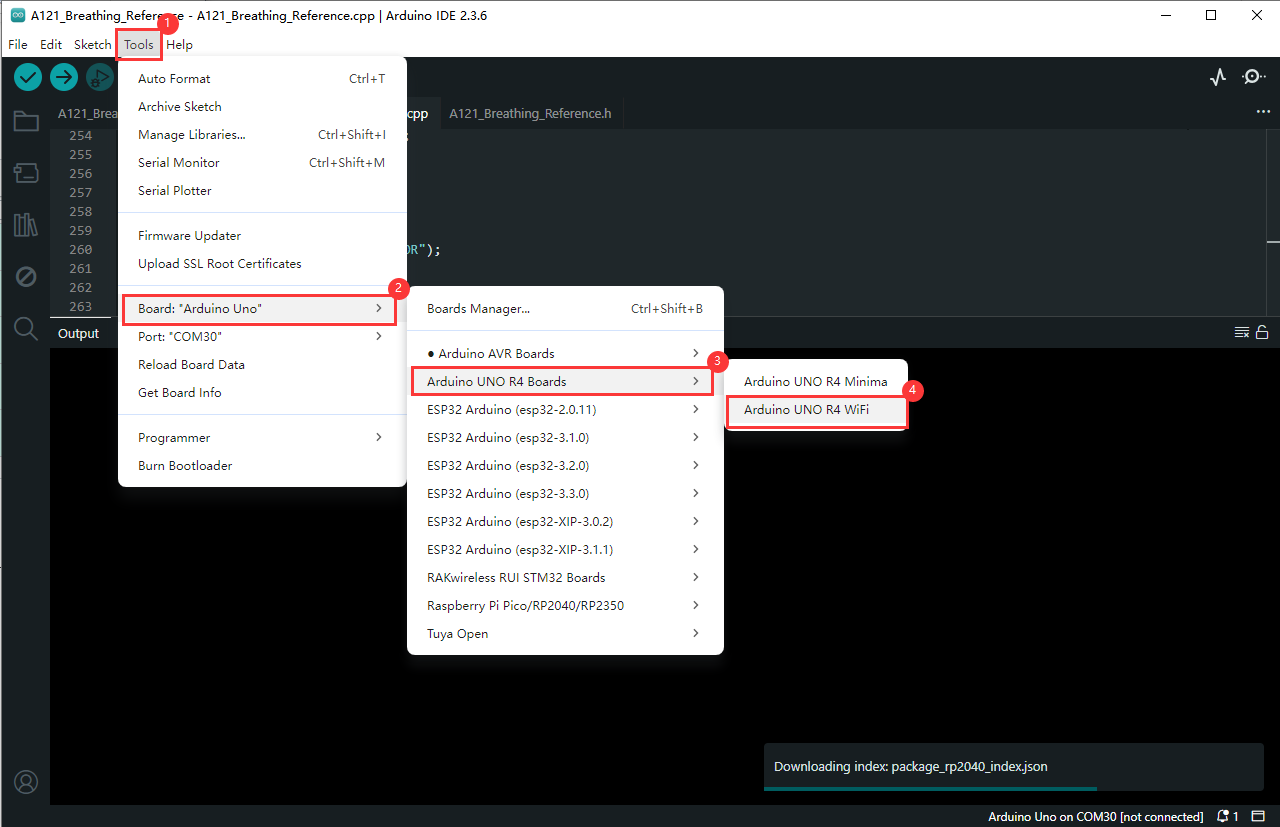
Task: Open the Boards Manager sidebar icon
Action: point(26,173)
